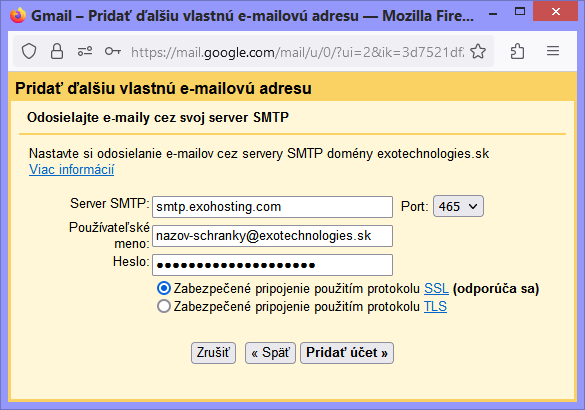Viewport: 585px width, 410px height.
Task: Click the Pridať účet » button
Action: (x=347, y=353)
